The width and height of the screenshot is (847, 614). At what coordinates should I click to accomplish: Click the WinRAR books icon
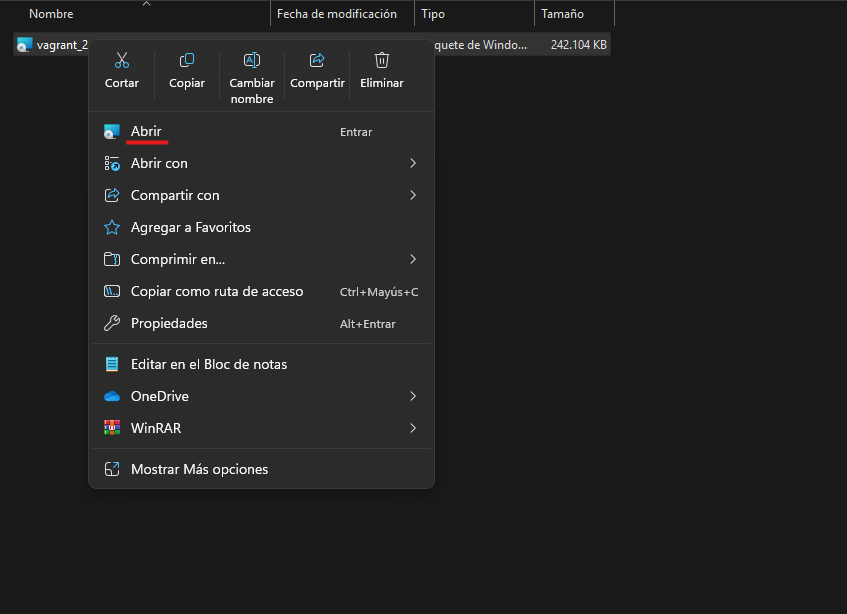(112, 428)
